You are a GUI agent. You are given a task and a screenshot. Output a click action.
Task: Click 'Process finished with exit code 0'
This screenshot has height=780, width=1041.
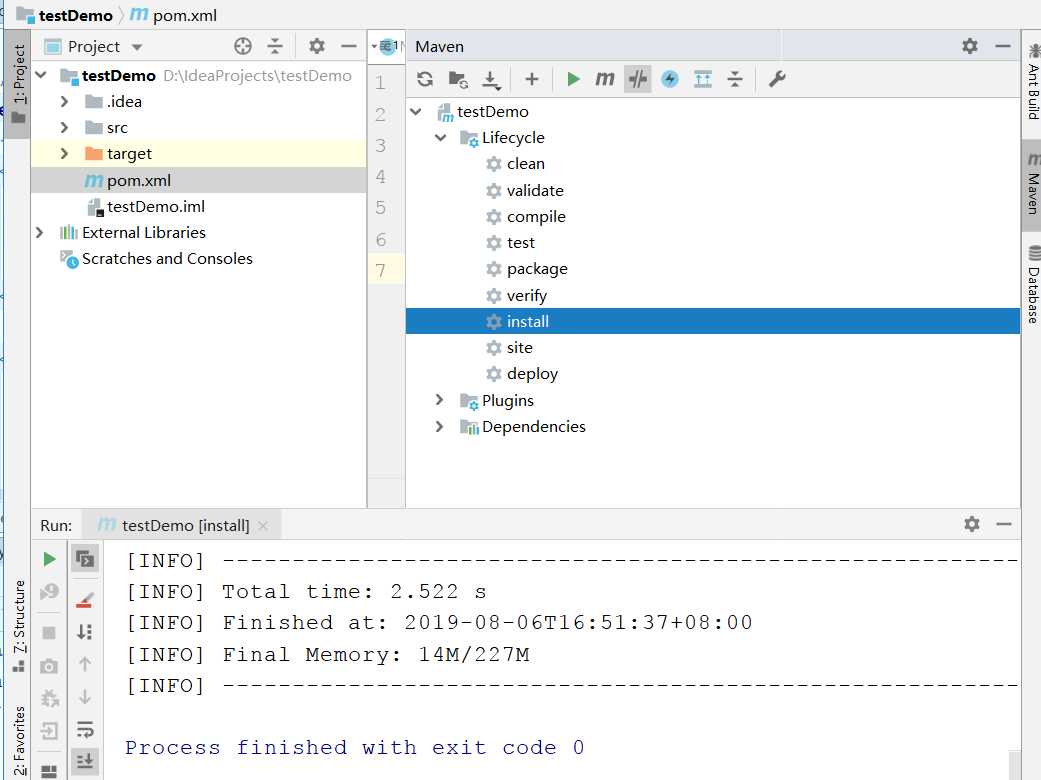355,747
